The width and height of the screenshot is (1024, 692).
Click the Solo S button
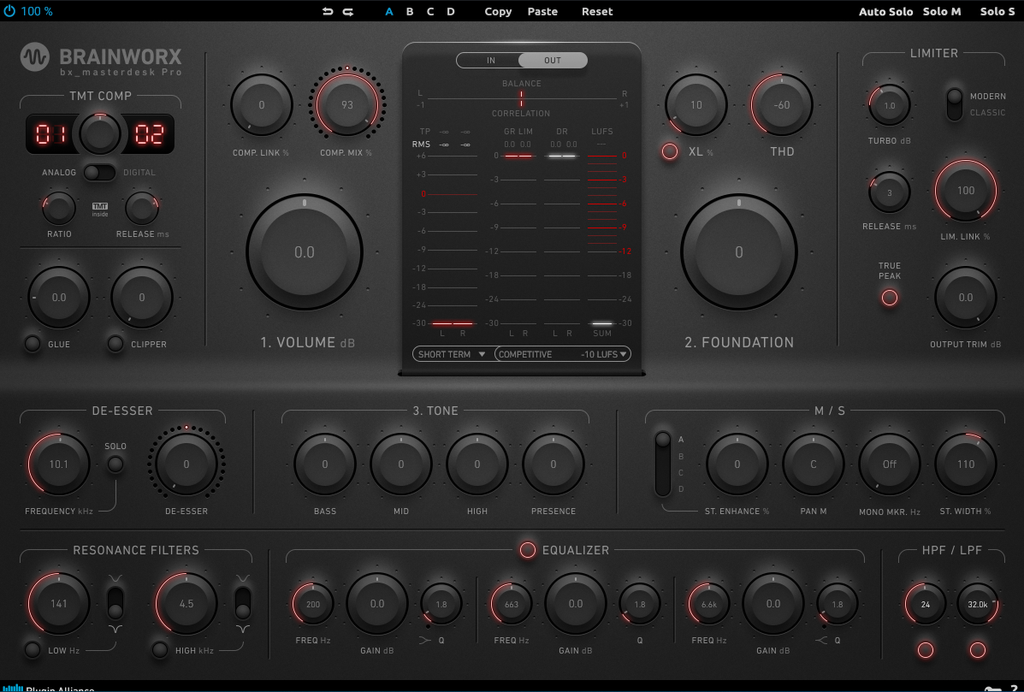997,12
